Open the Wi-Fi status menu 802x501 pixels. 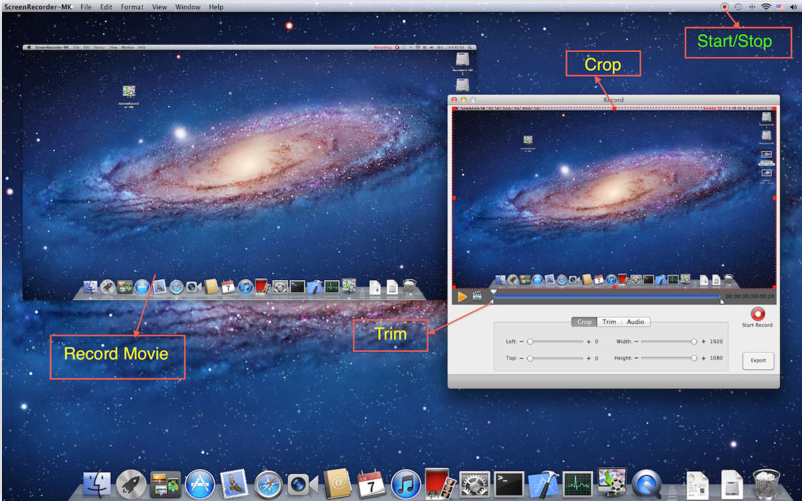click(766, 7)
